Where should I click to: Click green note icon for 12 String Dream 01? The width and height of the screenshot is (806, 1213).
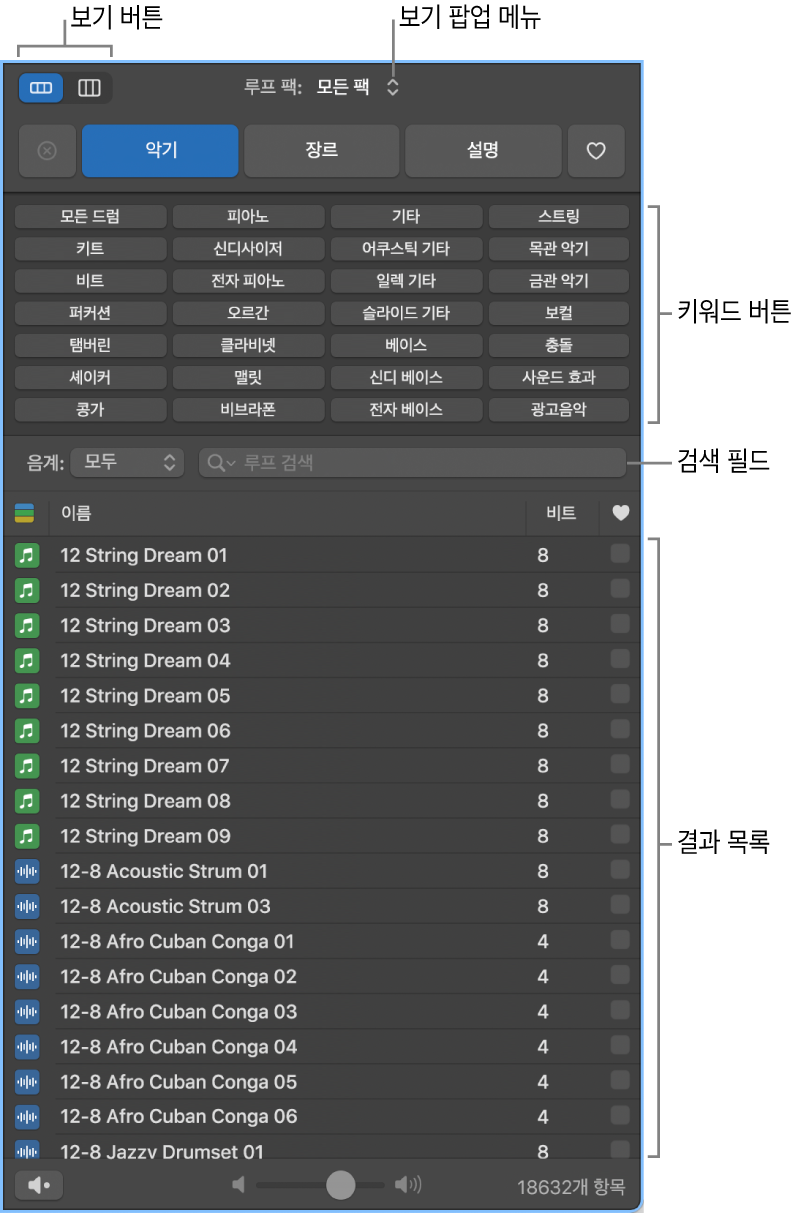[27, 555]
